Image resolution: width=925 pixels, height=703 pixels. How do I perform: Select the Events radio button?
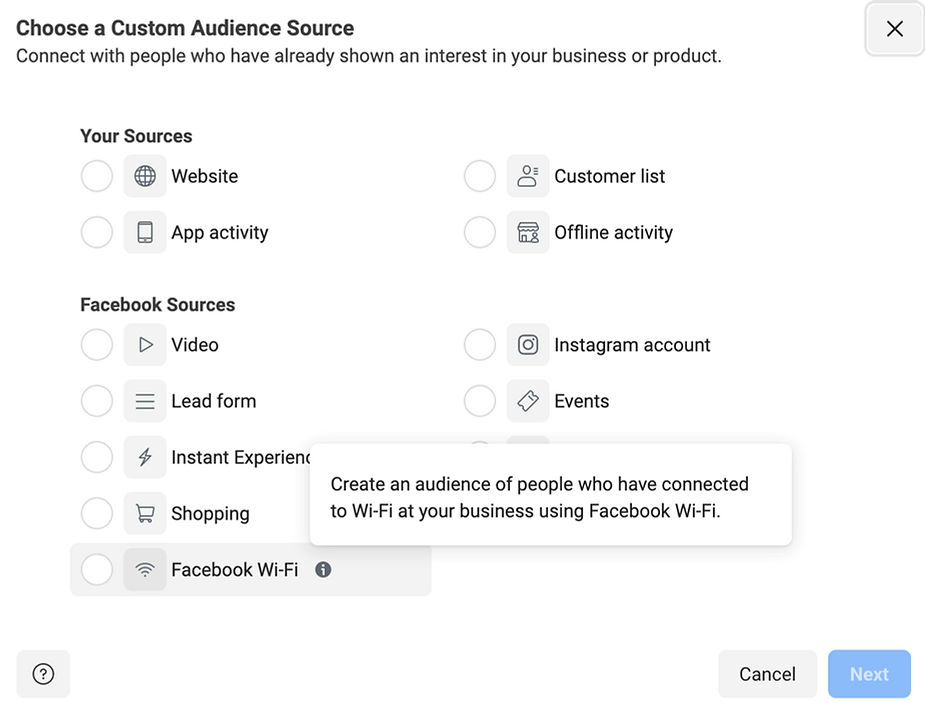(x=480, y=401)
